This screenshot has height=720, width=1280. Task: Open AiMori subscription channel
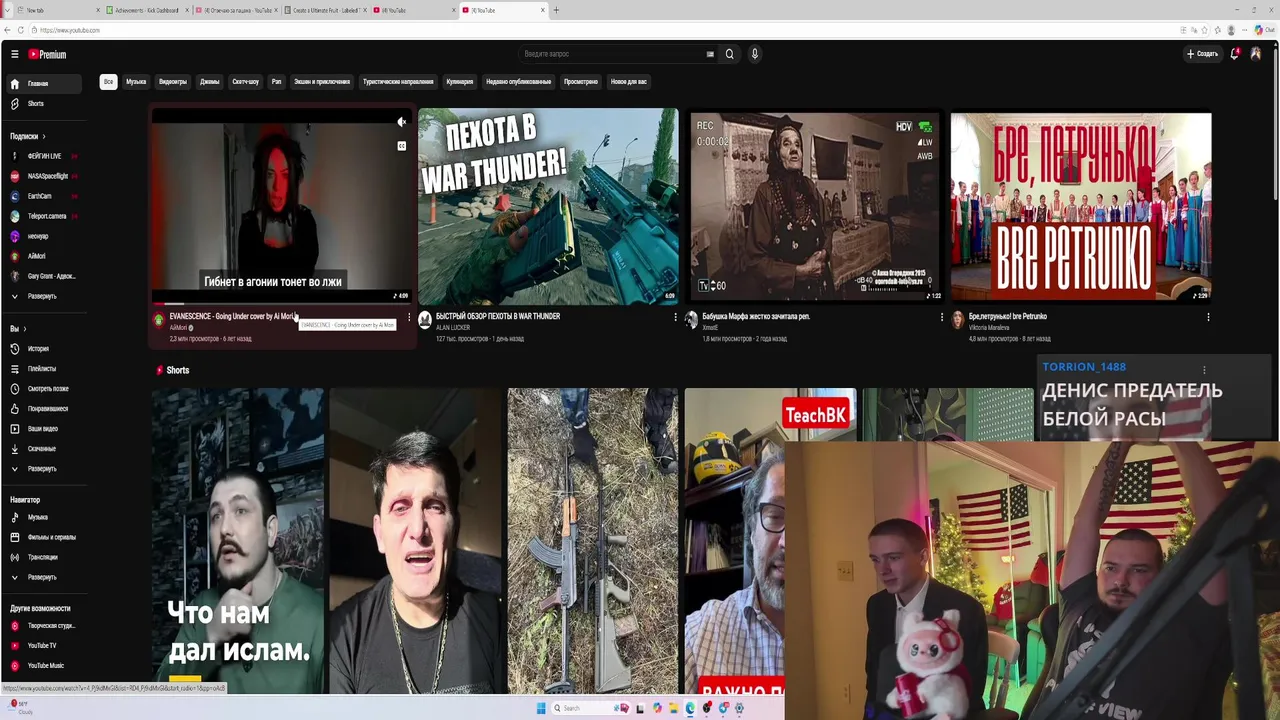pyautogui.click(x=42, y=256)
